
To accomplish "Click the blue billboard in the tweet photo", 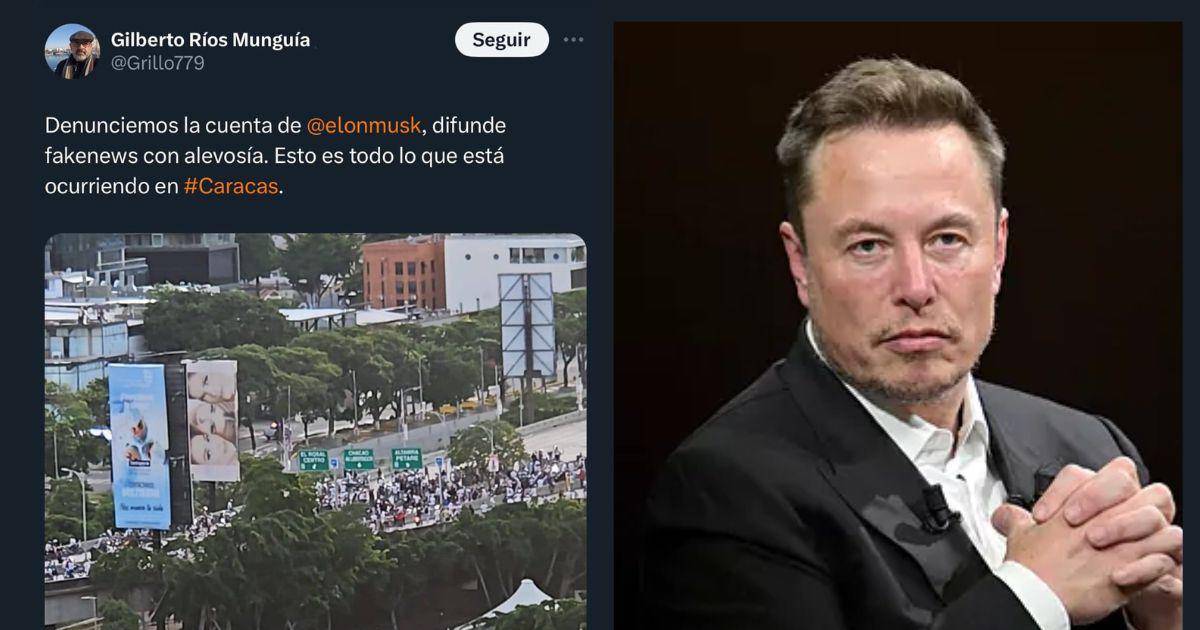I will 139,445.
